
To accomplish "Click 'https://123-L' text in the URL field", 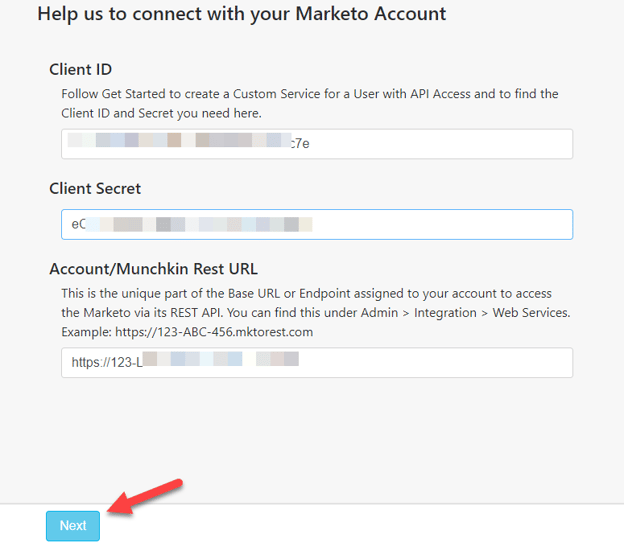I will pos(107,362).
